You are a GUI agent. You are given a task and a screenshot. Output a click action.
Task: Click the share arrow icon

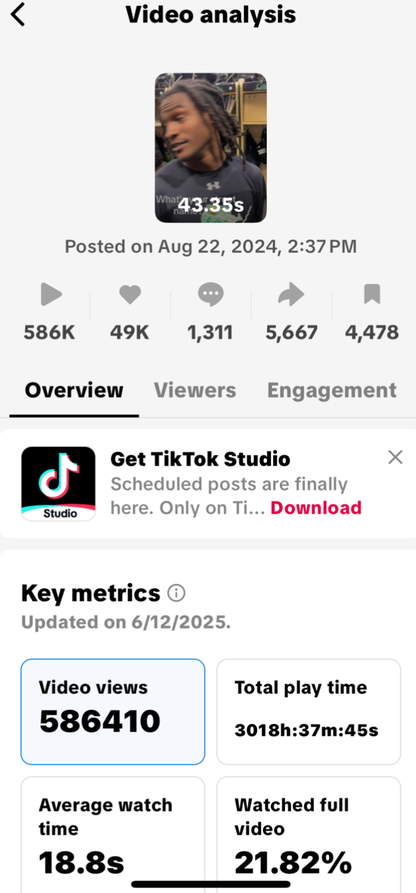click(291, 294)
